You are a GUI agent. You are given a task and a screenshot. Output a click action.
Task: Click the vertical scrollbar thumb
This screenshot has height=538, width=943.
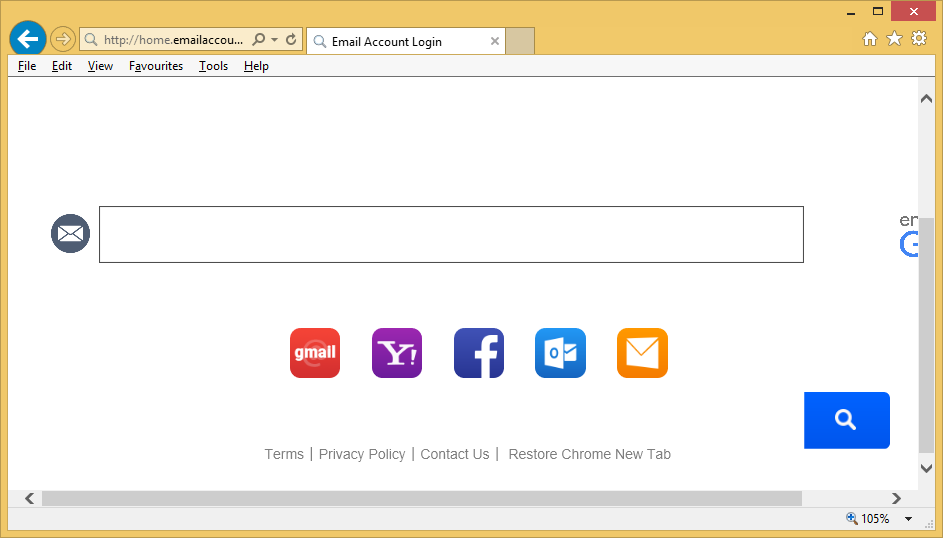[x=926, y=334]
